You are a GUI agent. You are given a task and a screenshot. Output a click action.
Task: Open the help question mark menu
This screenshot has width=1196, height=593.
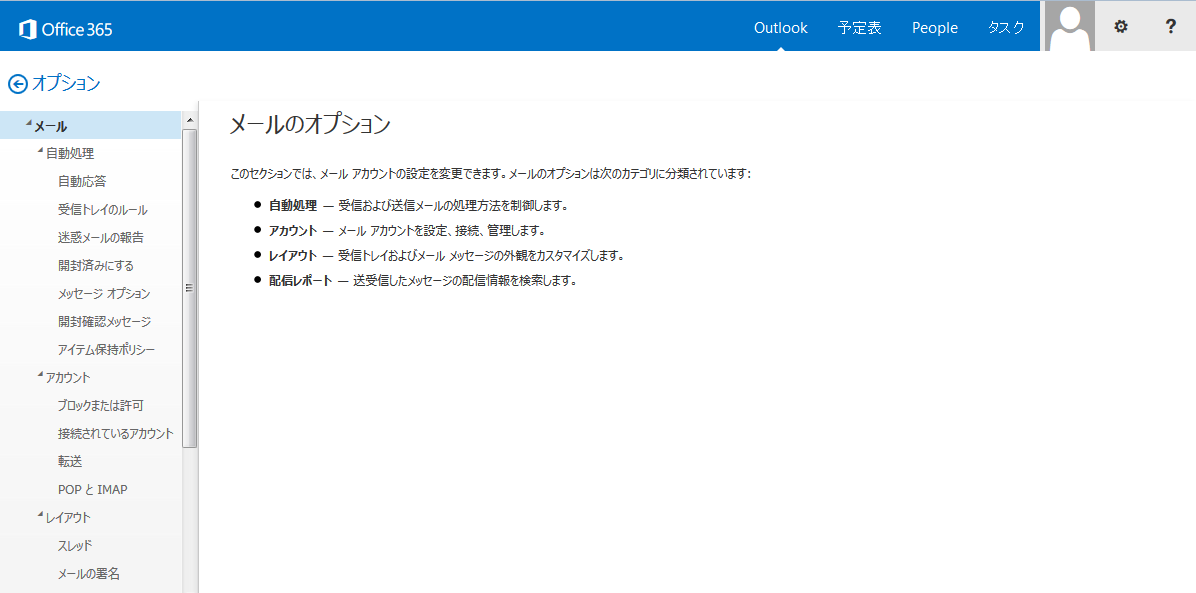tap(1171, 27)
